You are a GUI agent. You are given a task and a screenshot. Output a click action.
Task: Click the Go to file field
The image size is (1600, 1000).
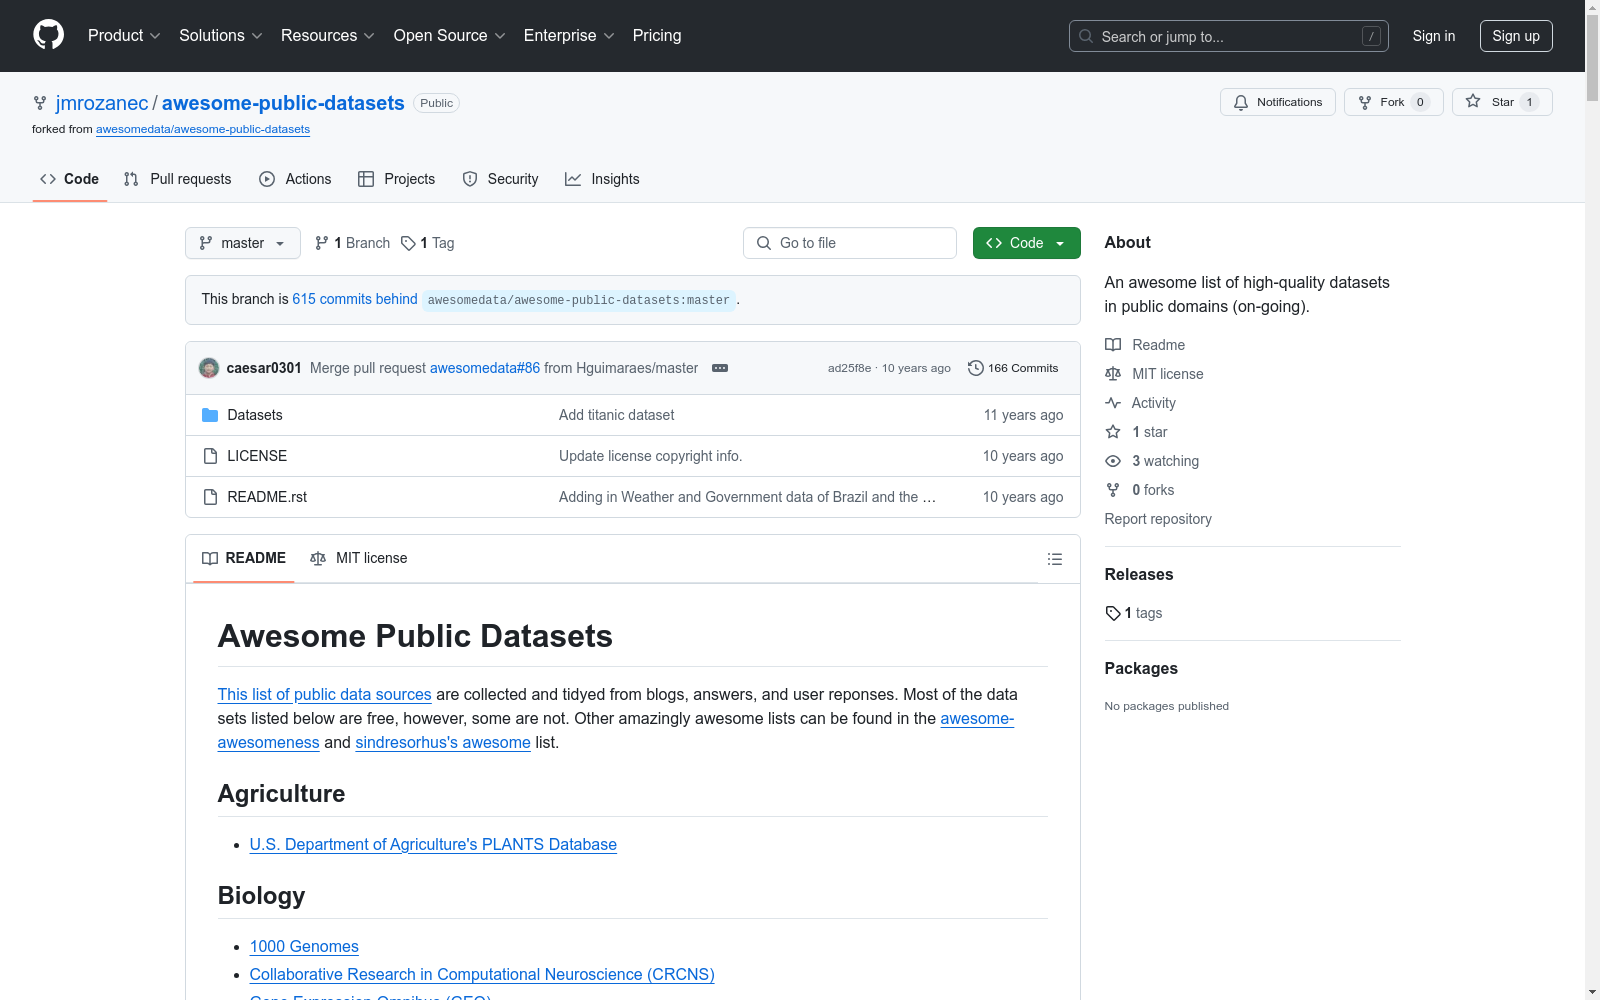tap(850, 243)
